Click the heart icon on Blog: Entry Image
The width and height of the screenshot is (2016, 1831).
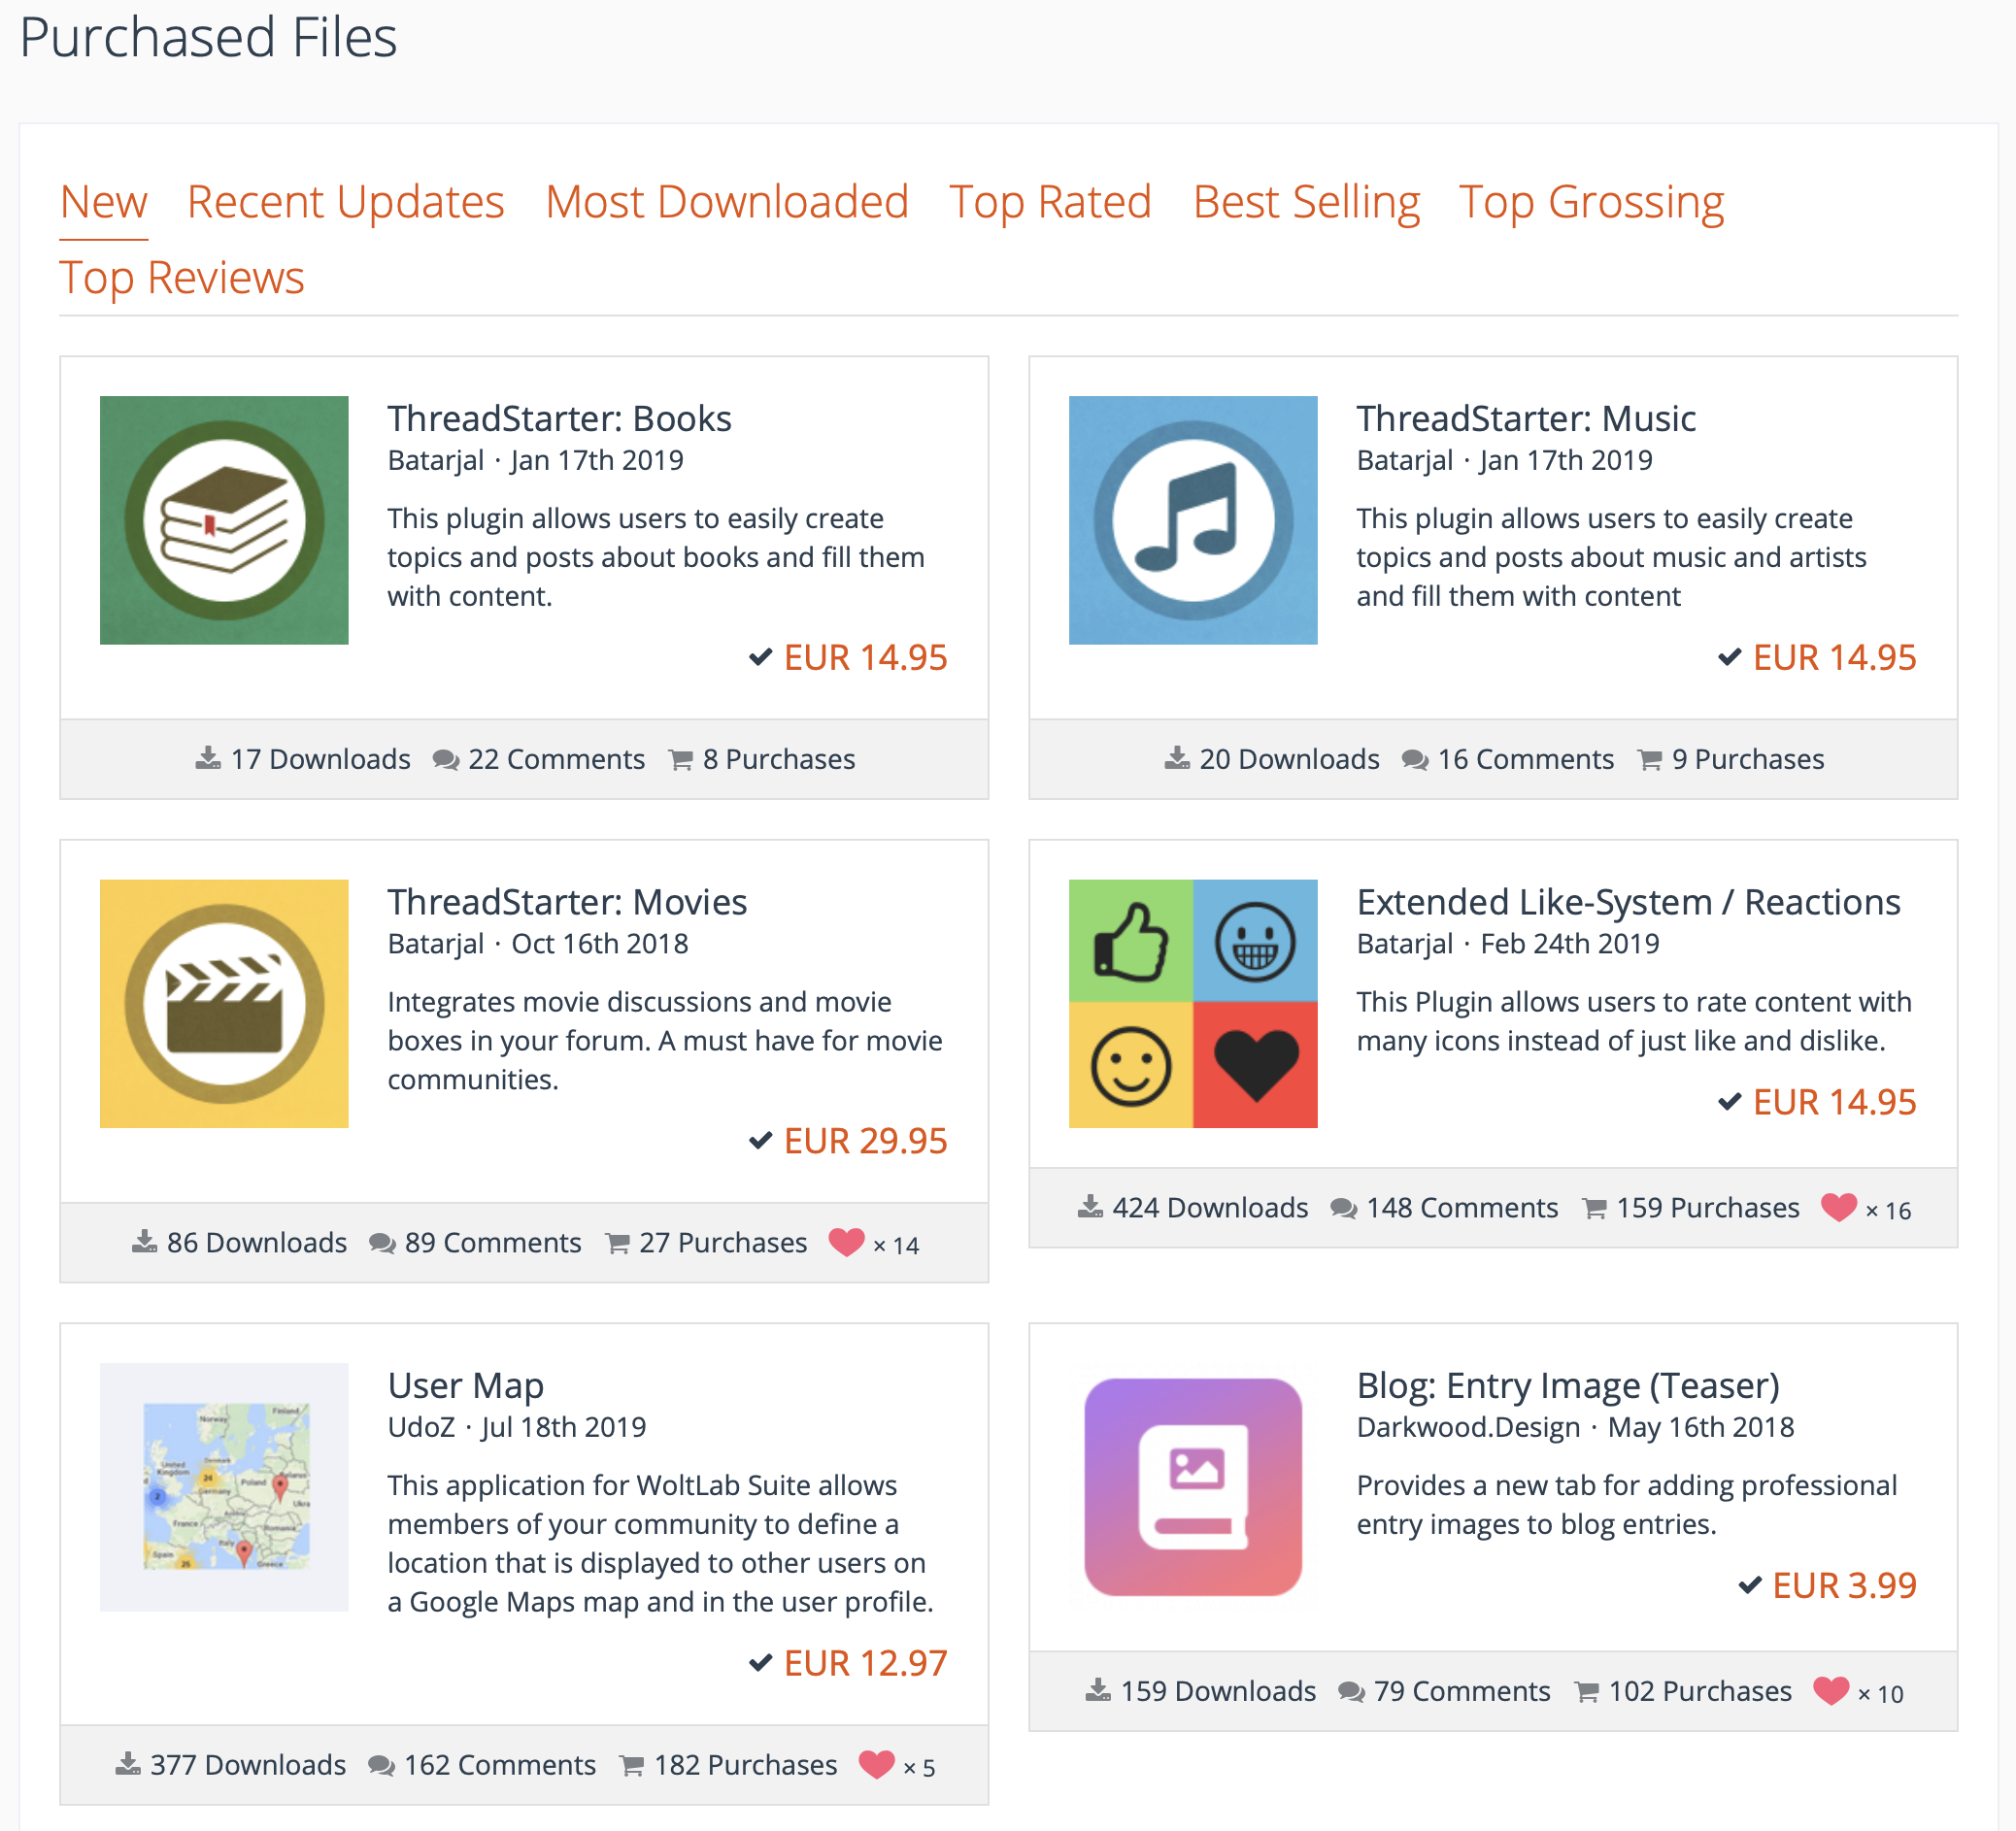click(1830, 1690)
